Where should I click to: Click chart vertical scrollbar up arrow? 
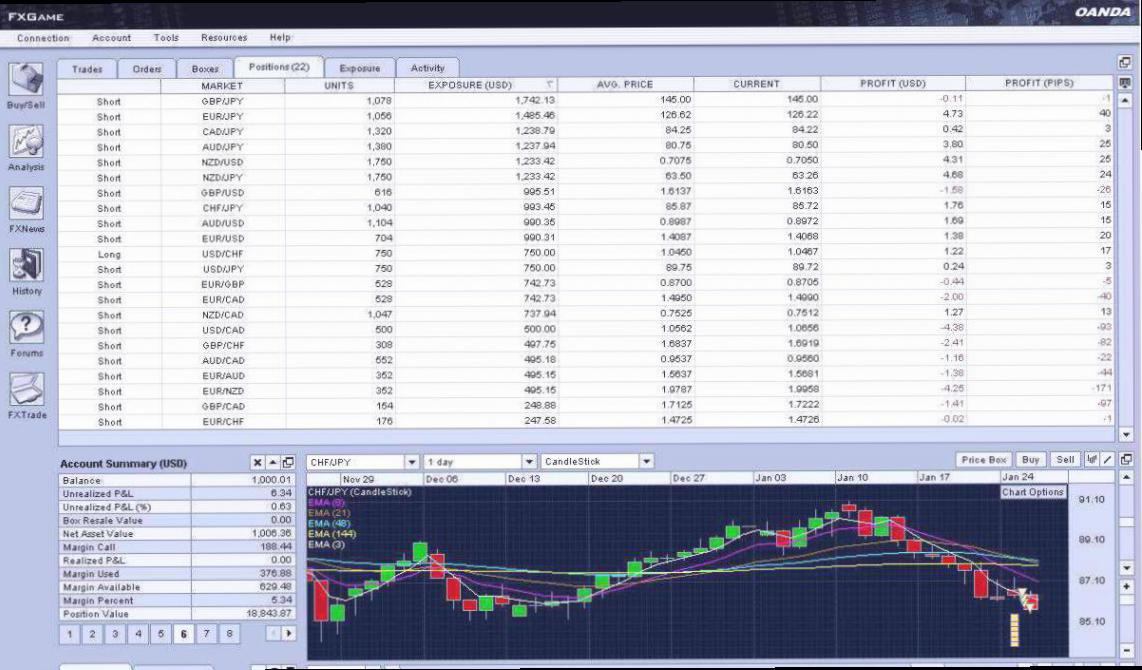pos(1127,478)
